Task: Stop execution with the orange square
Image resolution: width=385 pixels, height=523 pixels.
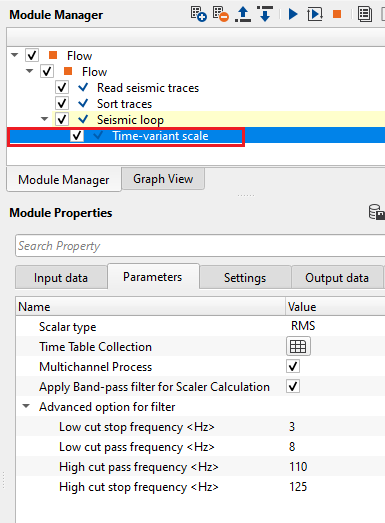Action: point(337,14)
